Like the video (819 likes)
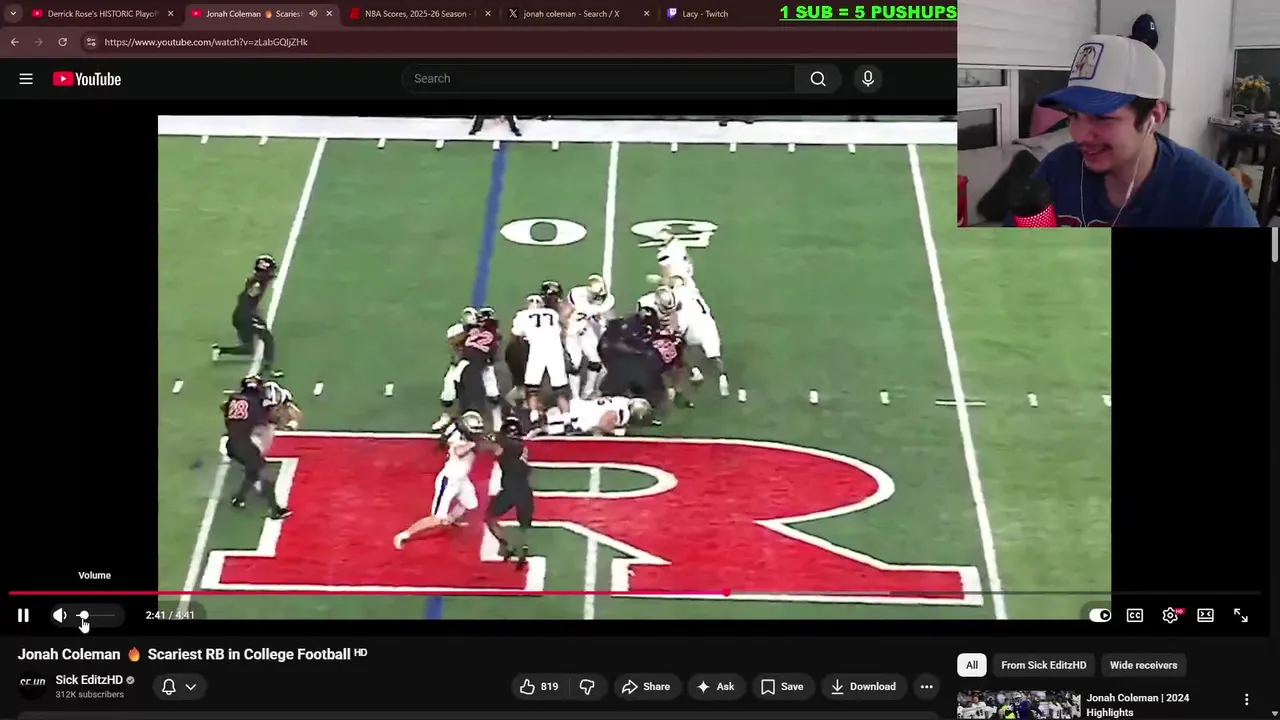 point(538,686)
